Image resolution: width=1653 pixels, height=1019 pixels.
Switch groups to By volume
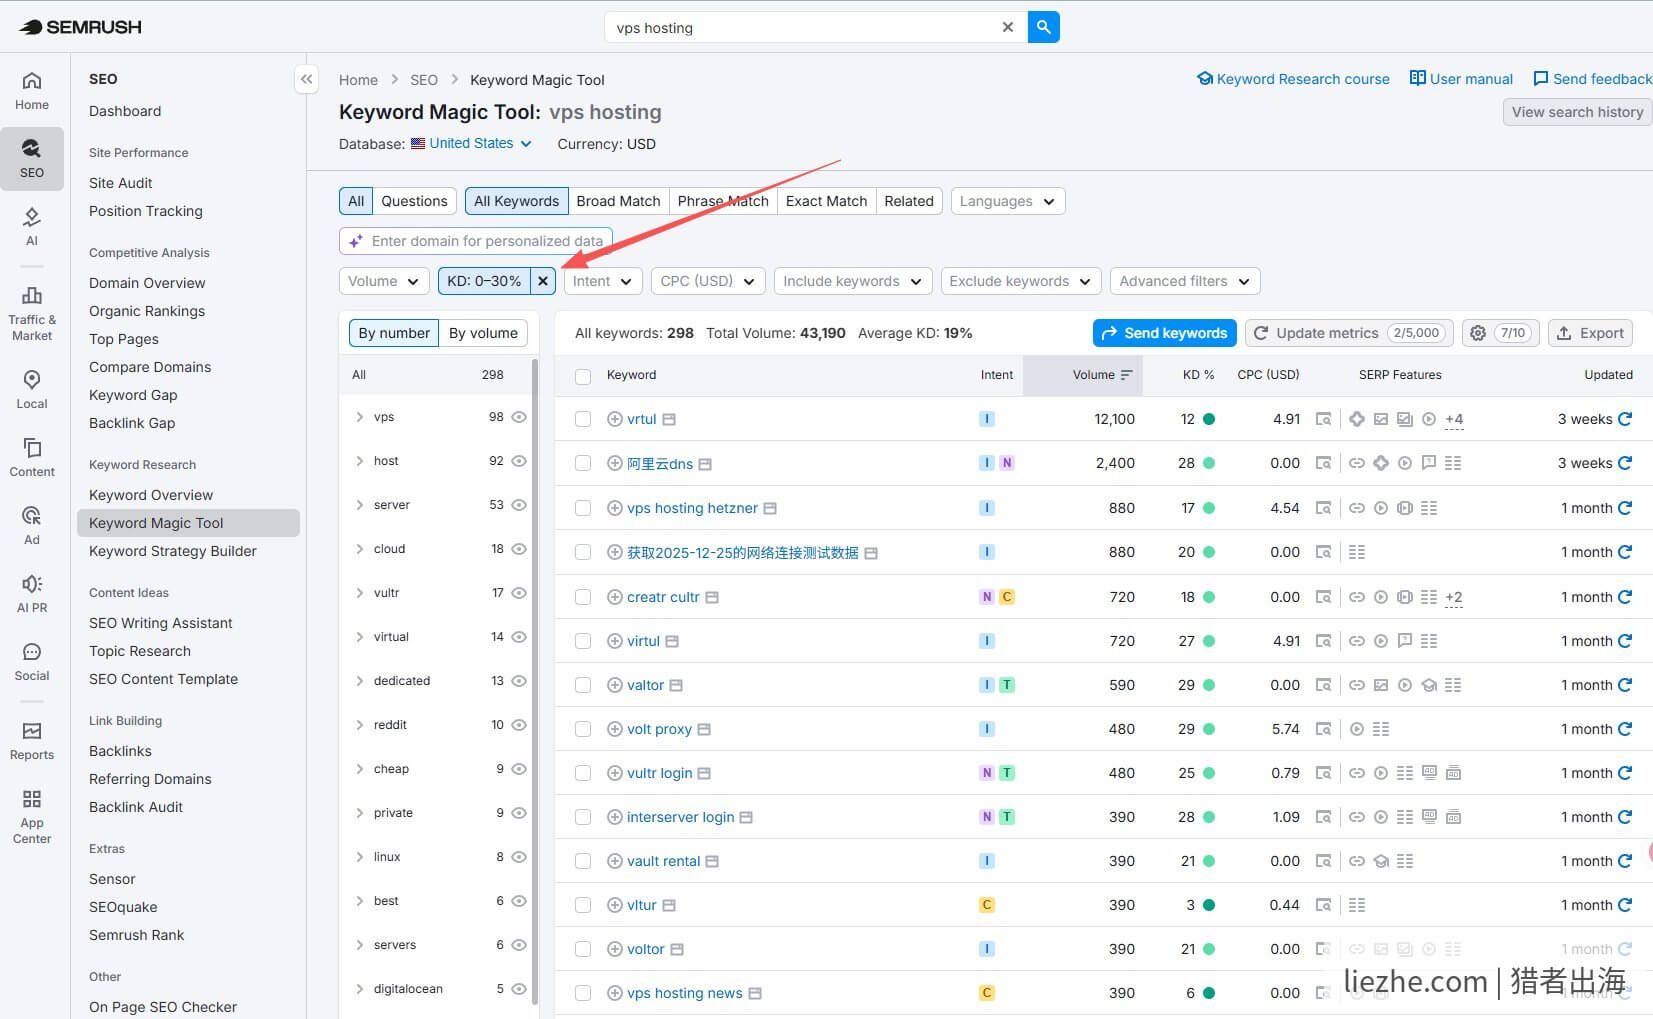point(483,333)
